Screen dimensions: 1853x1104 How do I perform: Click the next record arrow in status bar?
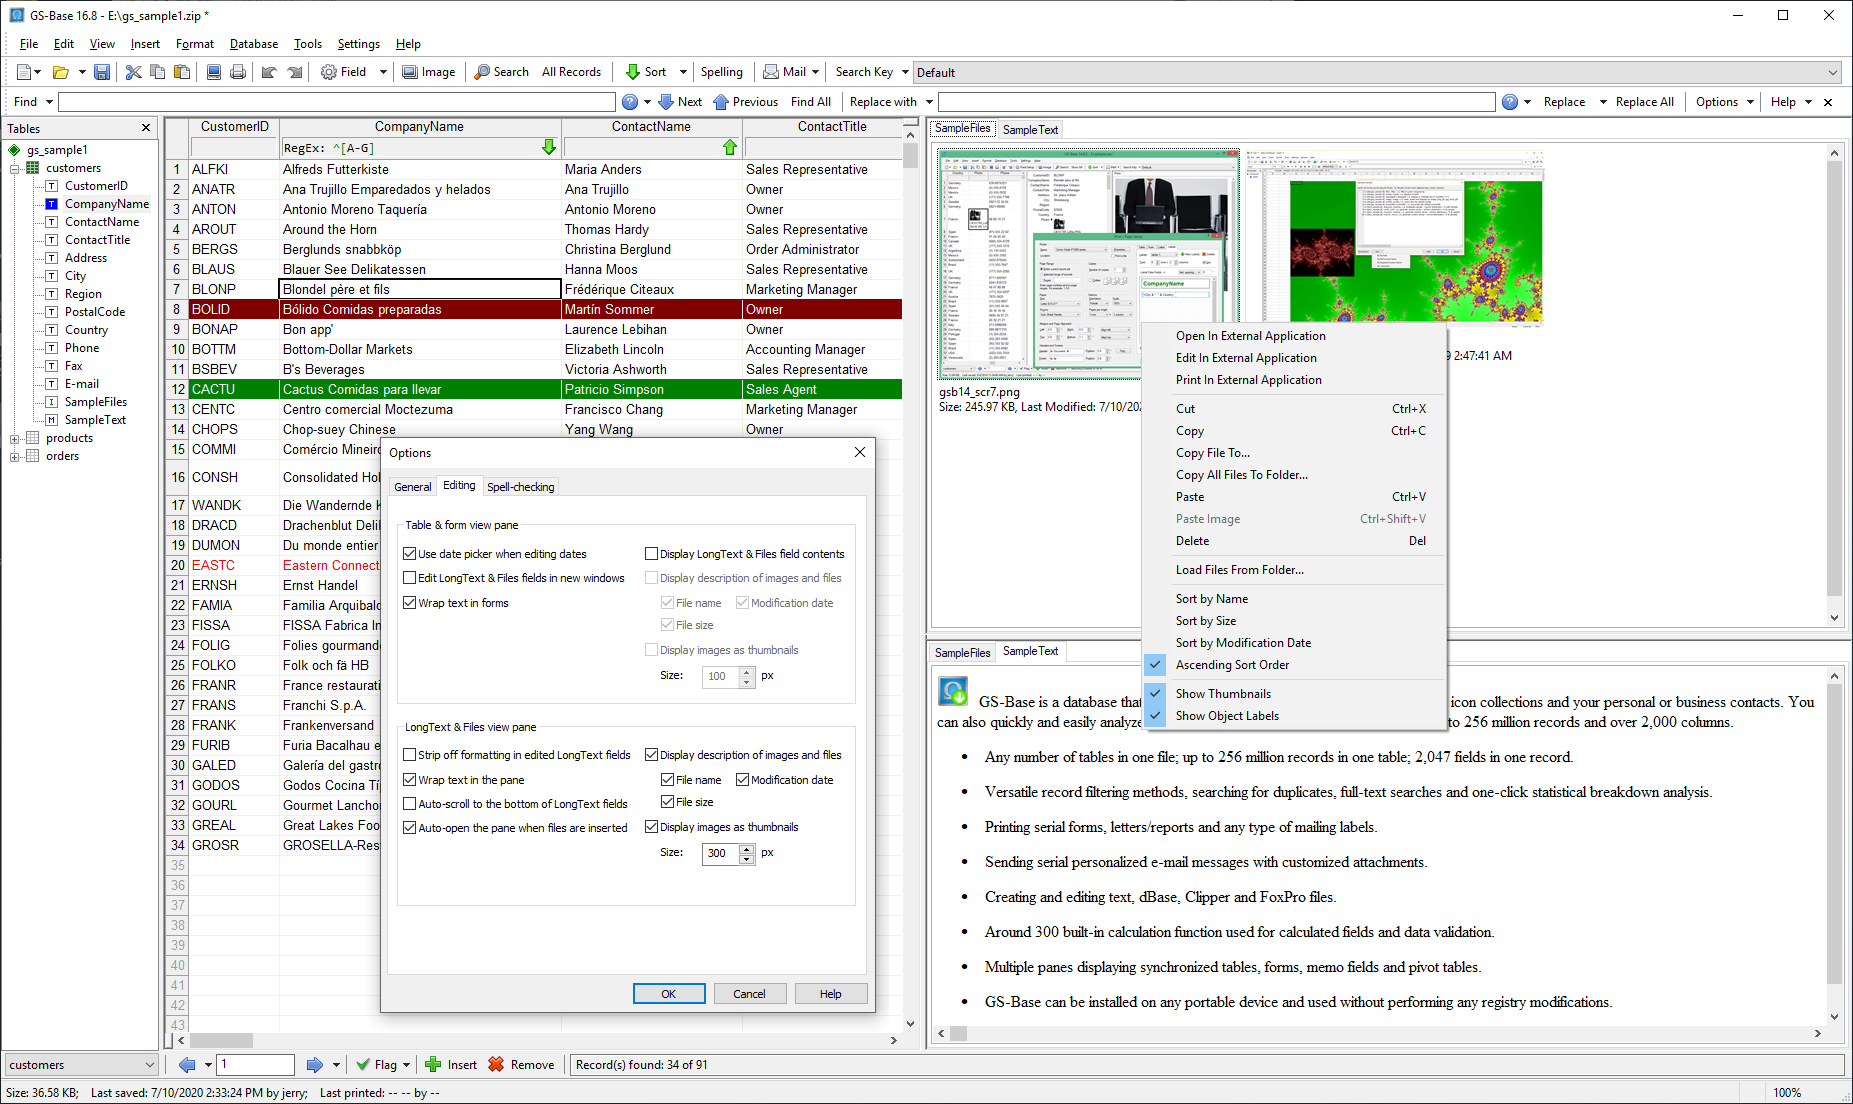click(x=315, y=1065)
